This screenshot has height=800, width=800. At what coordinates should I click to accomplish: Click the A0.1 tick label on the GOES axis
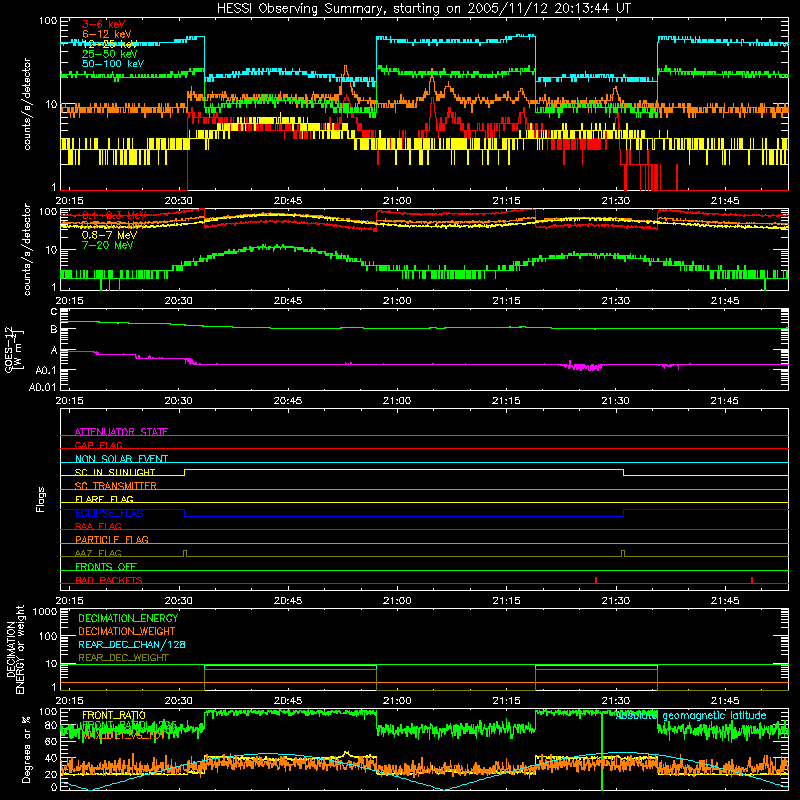(46, 370)
